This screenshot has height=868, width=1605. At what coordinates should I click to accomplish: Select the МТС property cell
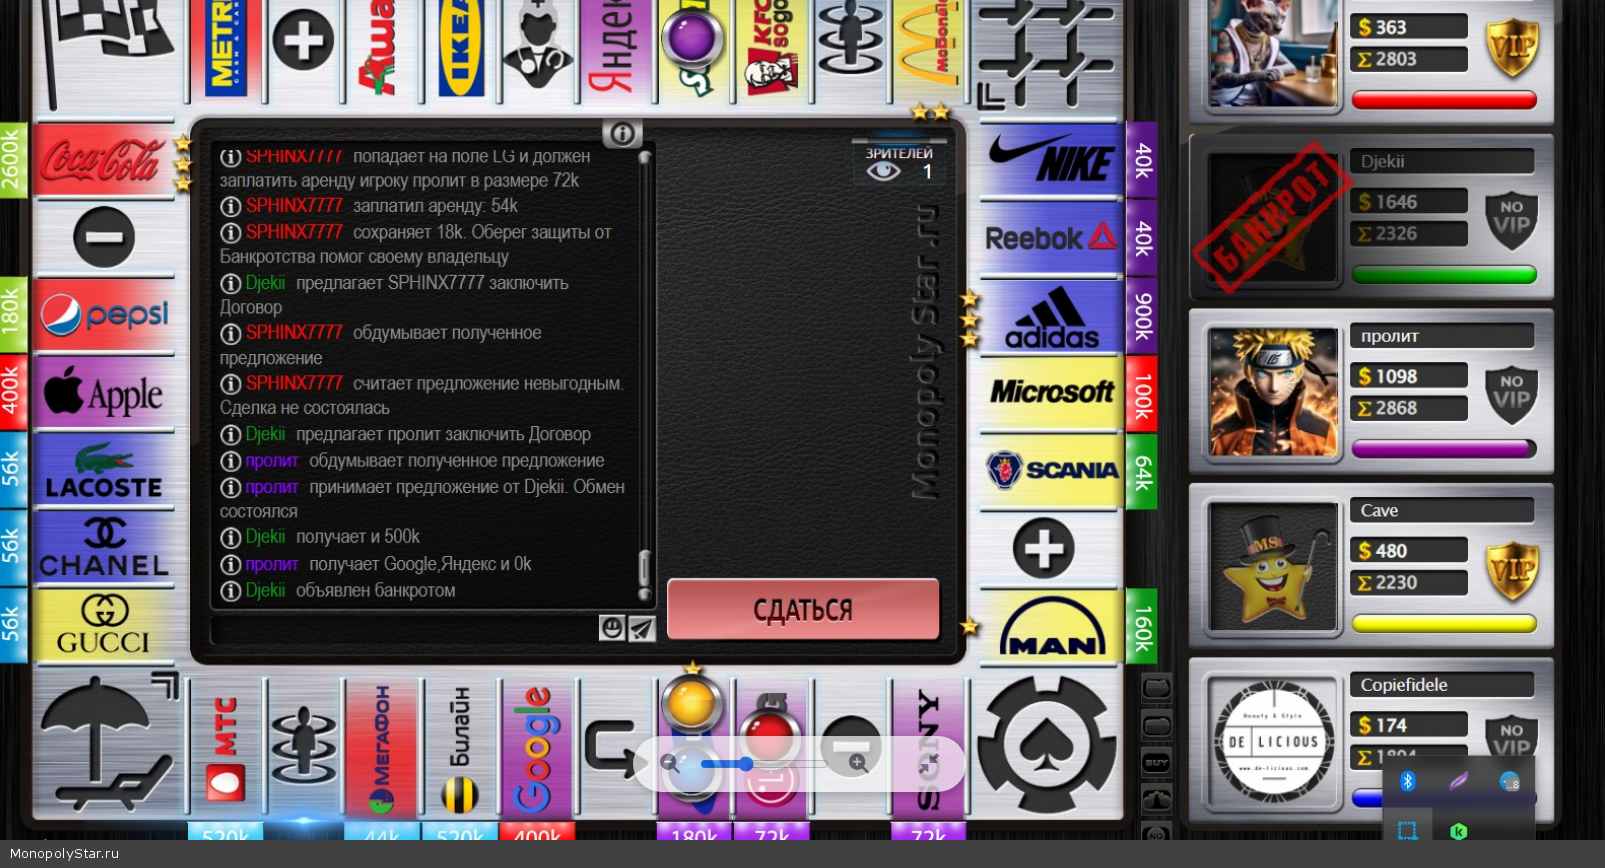tap(225, 748)
